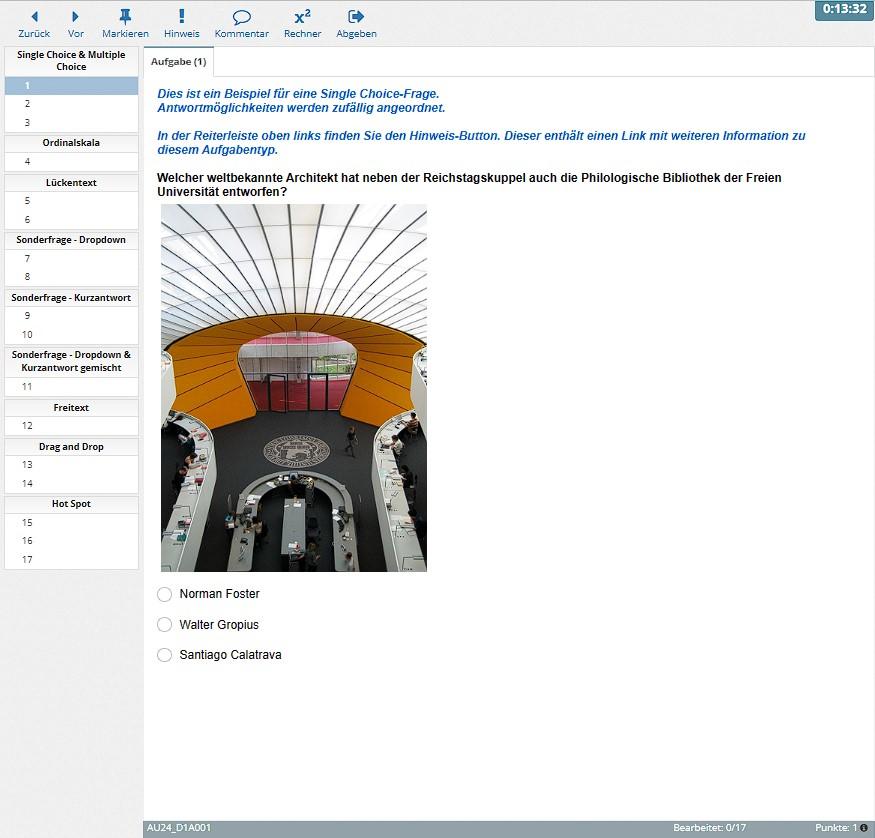Mark question using Markieren pin icon
Image resolution: width=875 pixels, height=838 pixels.
tap(125, 17)
